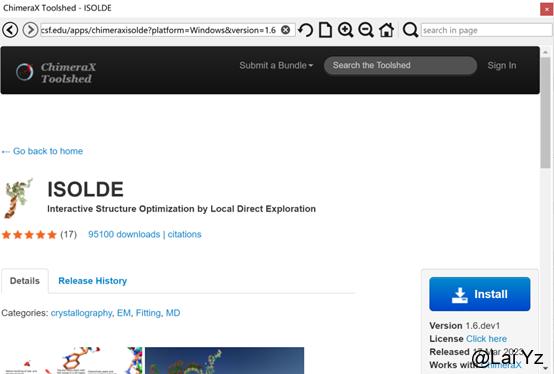Click the blank page icon in toolbar
This screenshot has width=554, height=374.
tap(325, 30)
